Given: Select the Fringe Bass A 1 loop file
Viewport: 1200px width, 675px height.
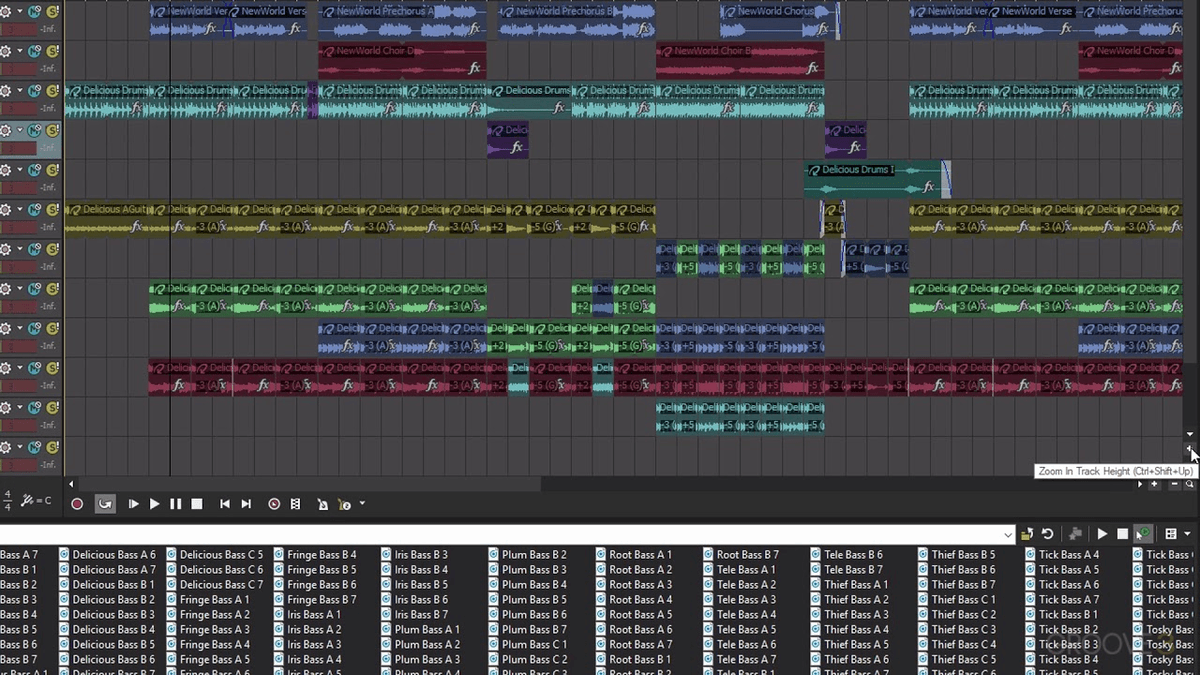Looking at the screenshot, I should [214, 600].
